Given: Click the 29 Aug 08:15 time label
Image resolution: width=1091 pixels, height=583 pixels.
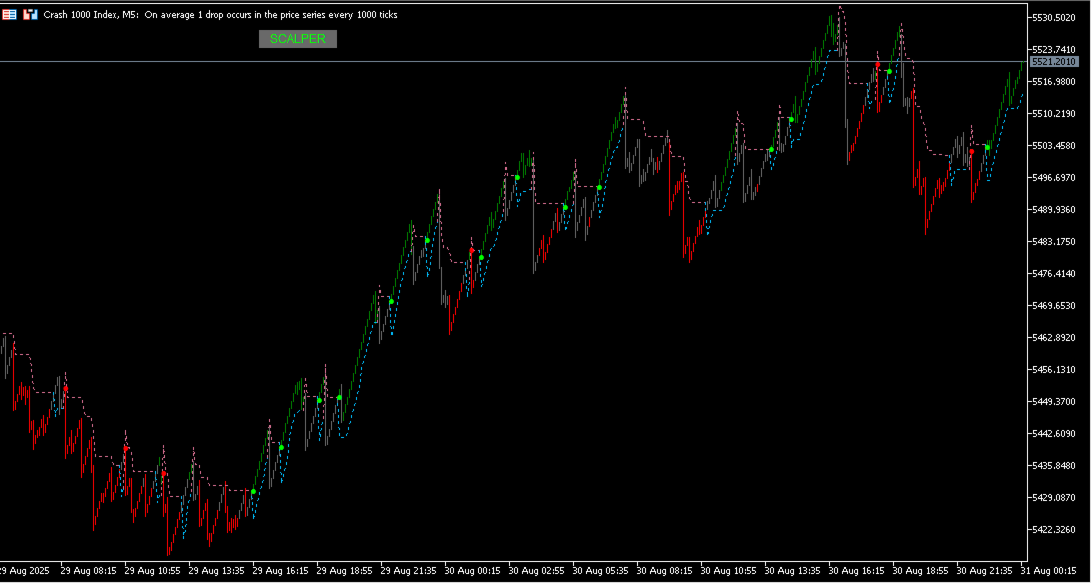Looking at the screenshot, I should tap(88, 570).
